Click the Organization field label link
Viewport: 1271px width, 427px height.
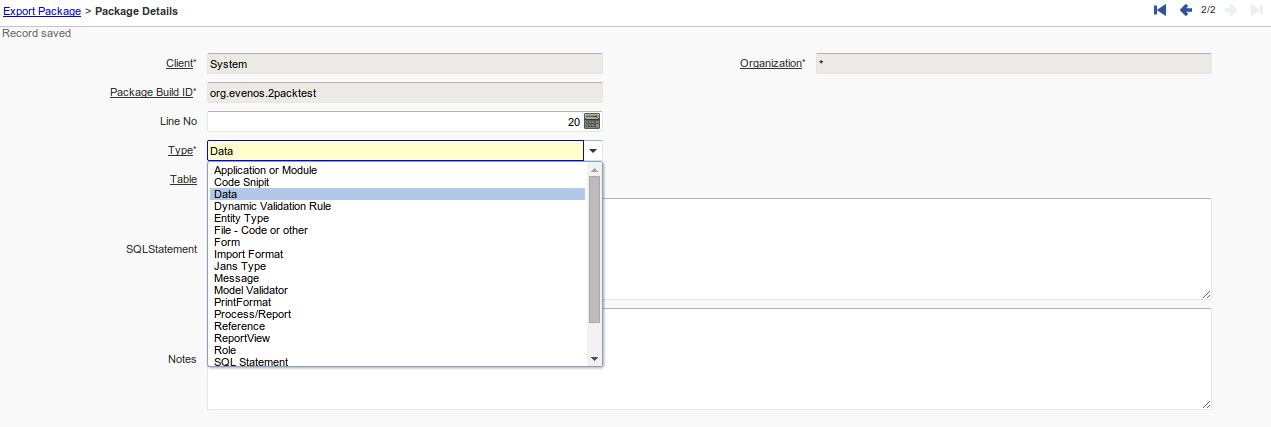click(770, 63)
